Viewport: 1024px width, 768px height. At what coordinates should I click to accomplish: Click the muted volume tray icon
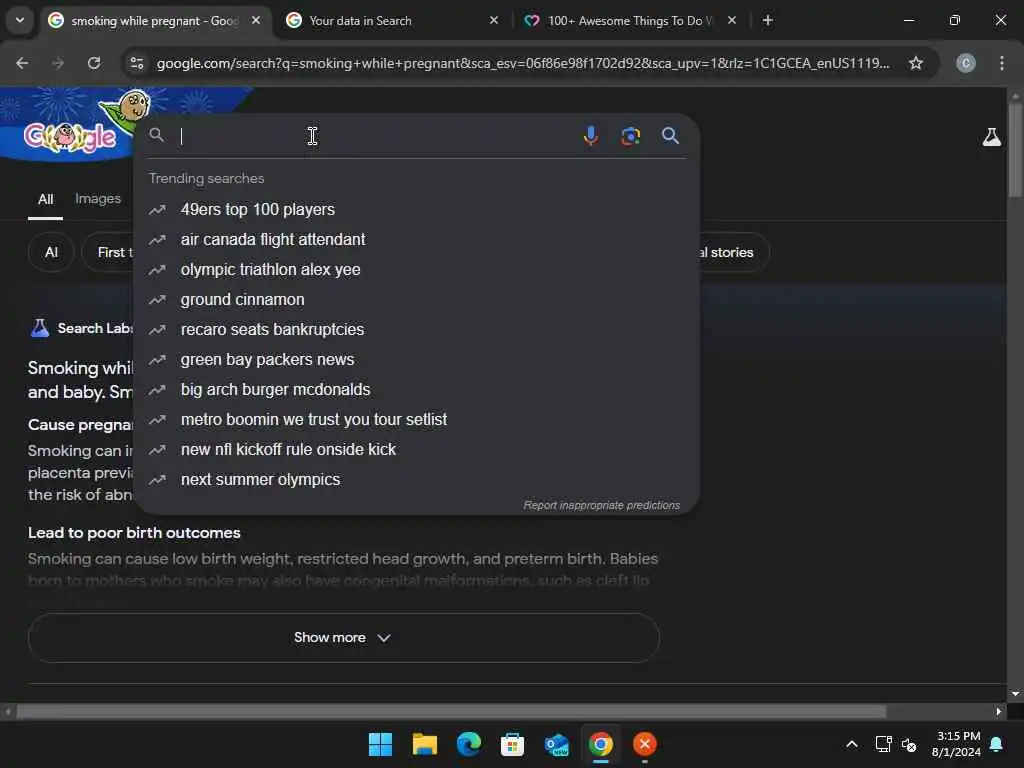point(908,744)
